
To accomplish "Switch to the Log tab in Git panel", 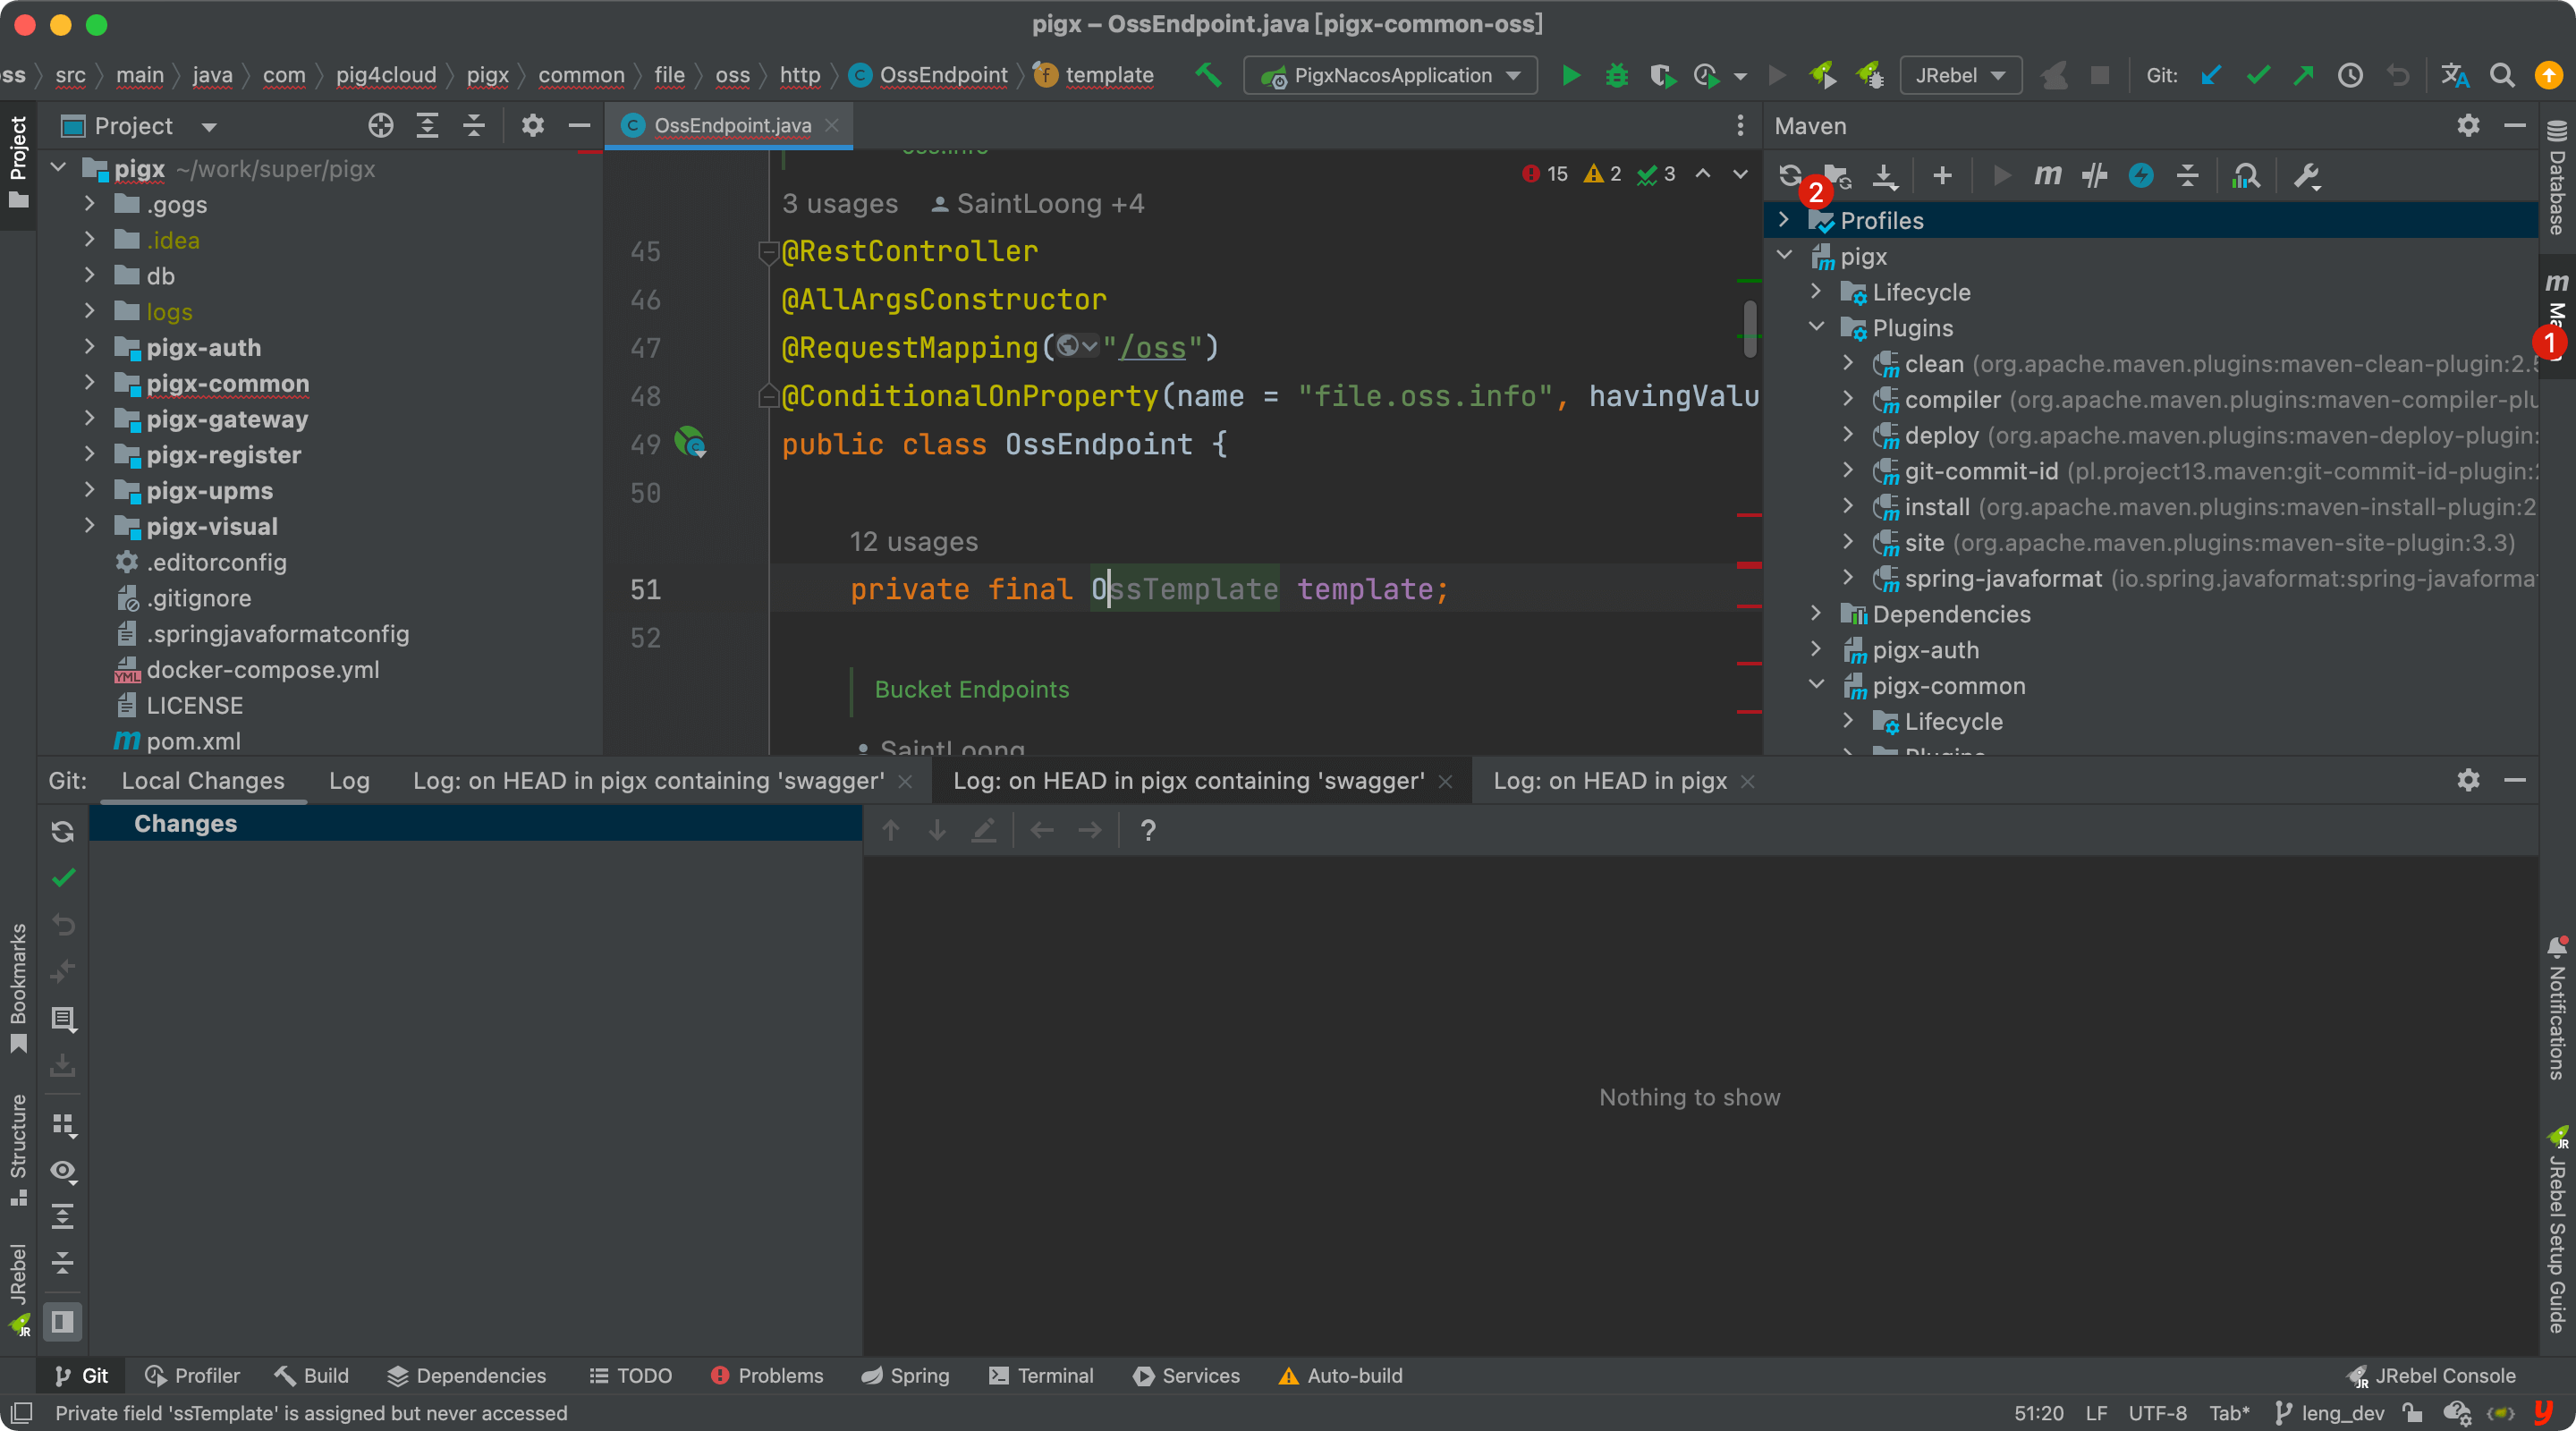I will tap(349, 781).
